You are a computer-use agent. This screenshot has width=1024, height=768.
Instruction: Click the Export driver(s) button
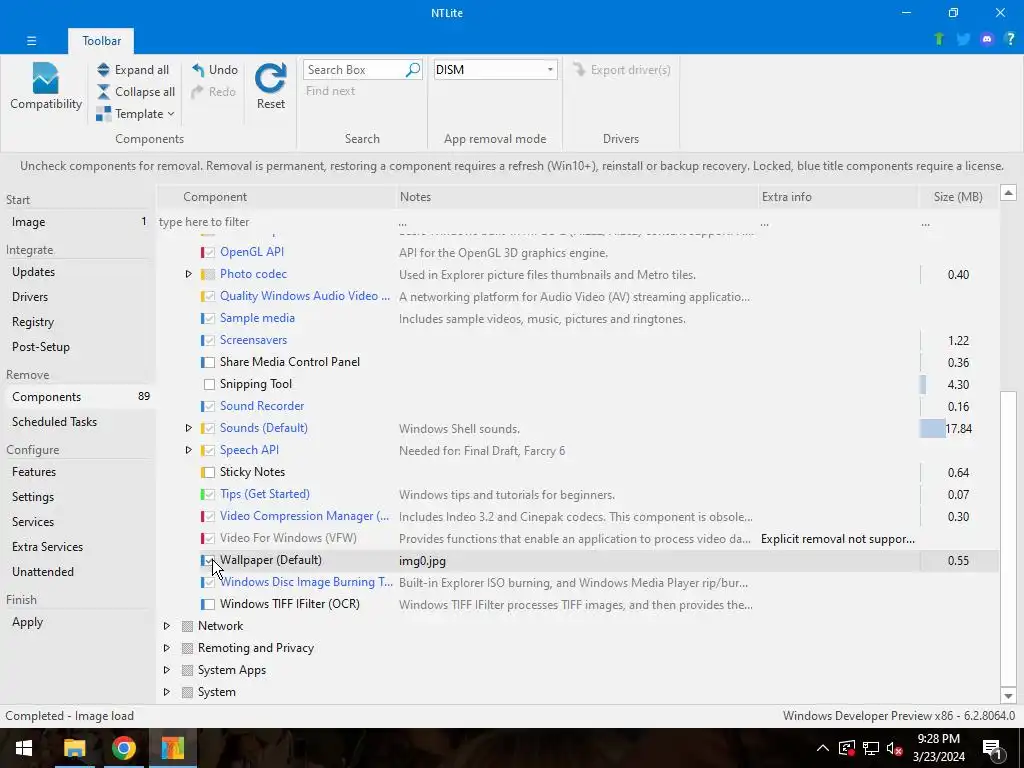click(x=622, y=70)
